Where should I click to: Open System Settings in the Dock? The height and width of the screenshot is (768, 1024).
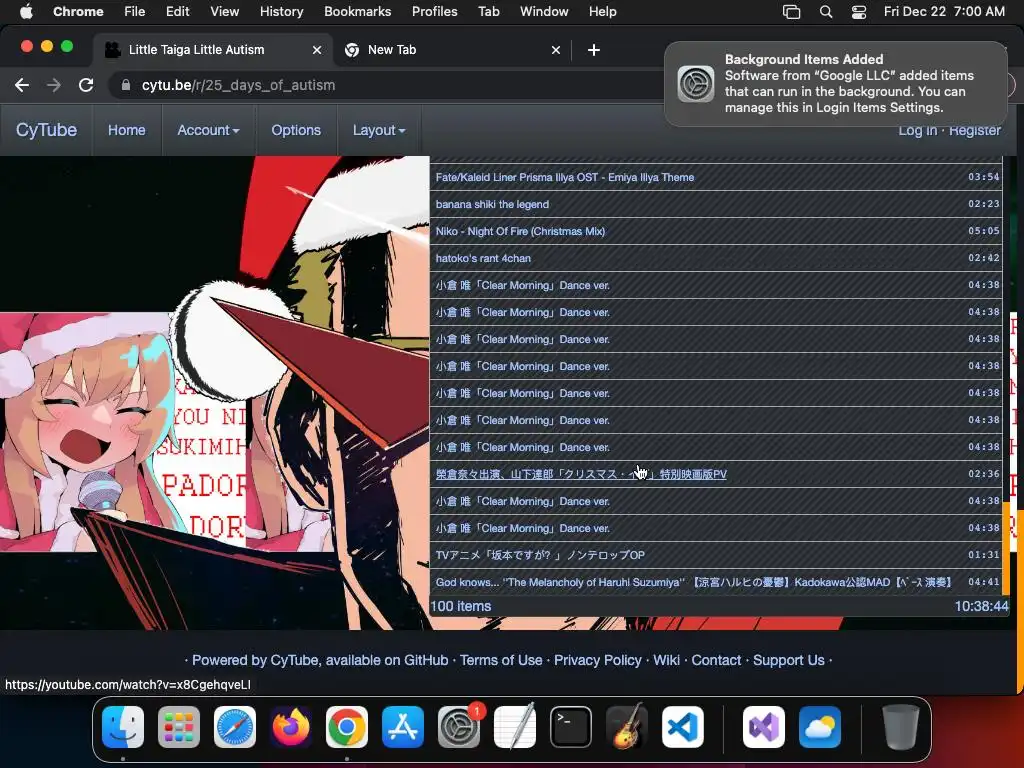[458, 727]
